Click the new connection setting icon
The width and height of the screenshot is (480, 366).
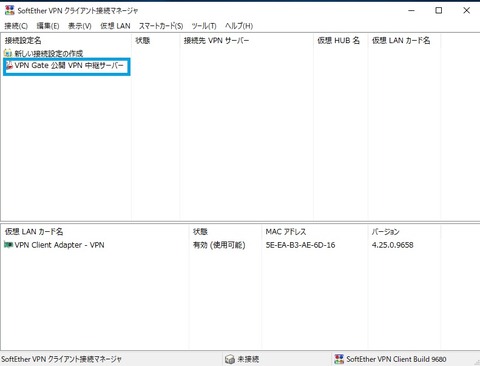tap(8, 53)
